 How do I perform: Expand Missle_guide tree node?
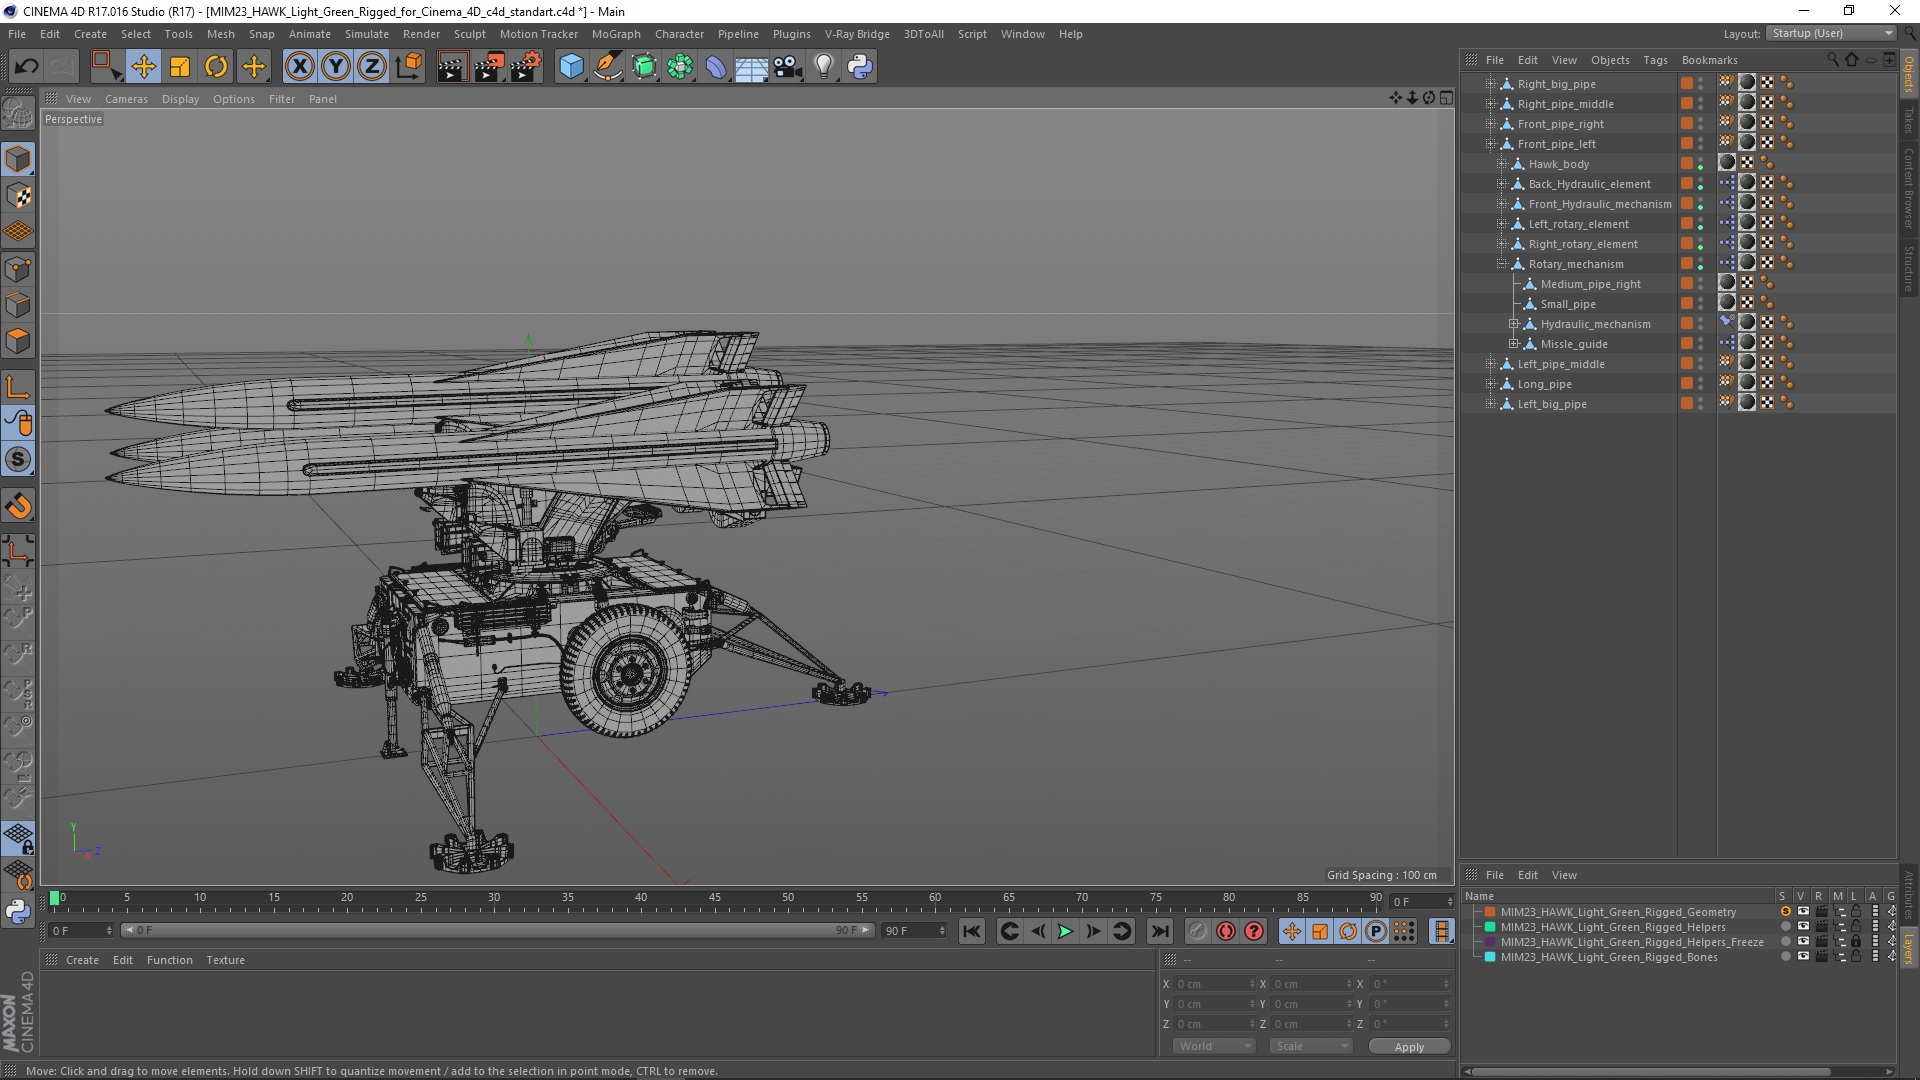1514,344
